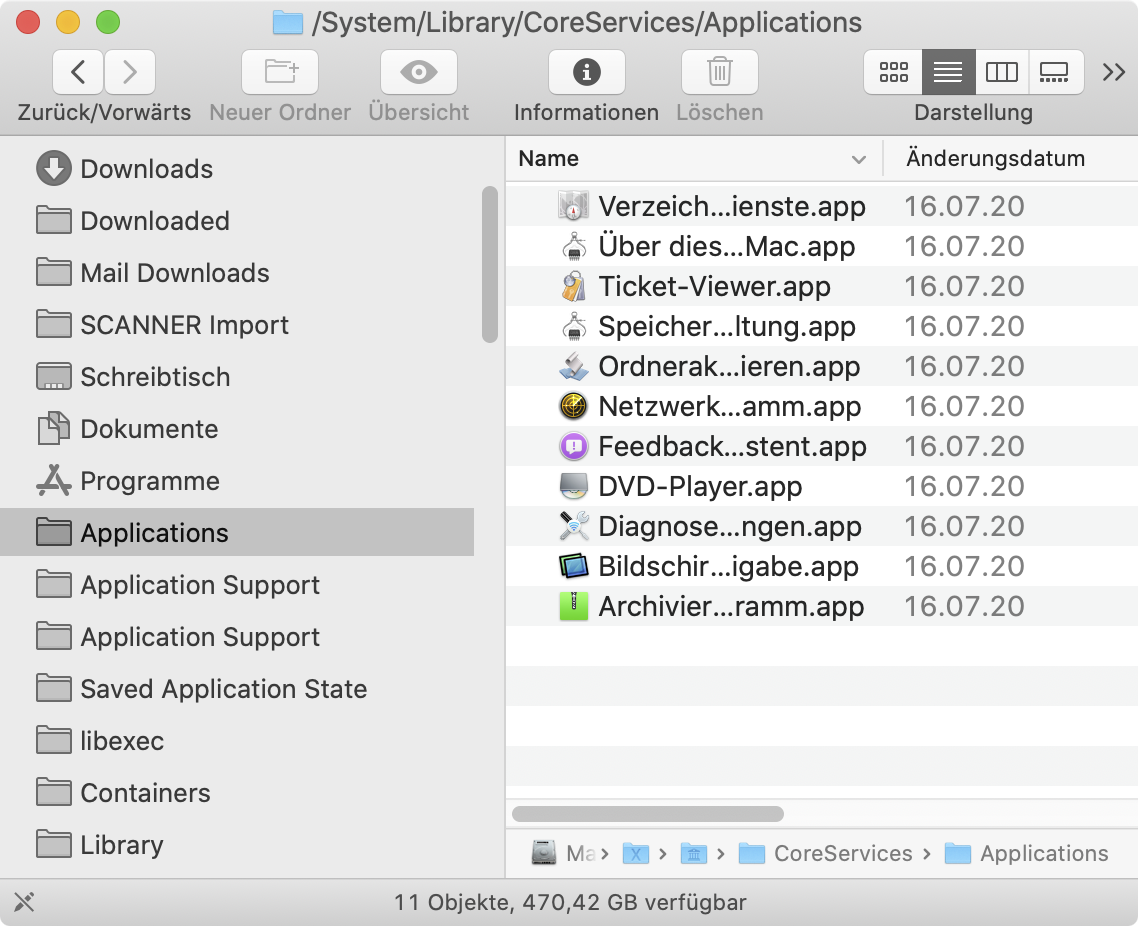Viewport: 1138px width, 926px height.
Task: Click the Back arrow button
Action: click(78, 72)
